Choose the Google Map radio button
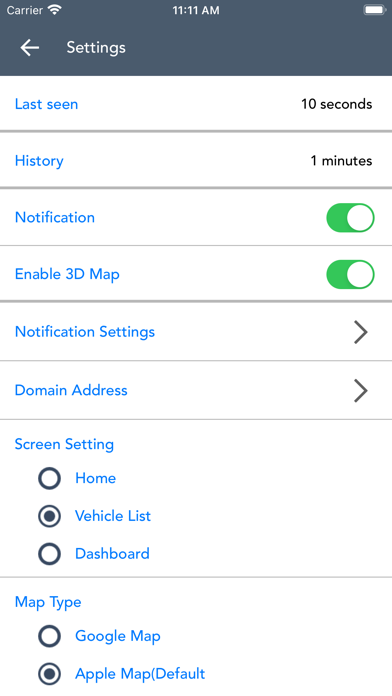 tap(49, 636)
